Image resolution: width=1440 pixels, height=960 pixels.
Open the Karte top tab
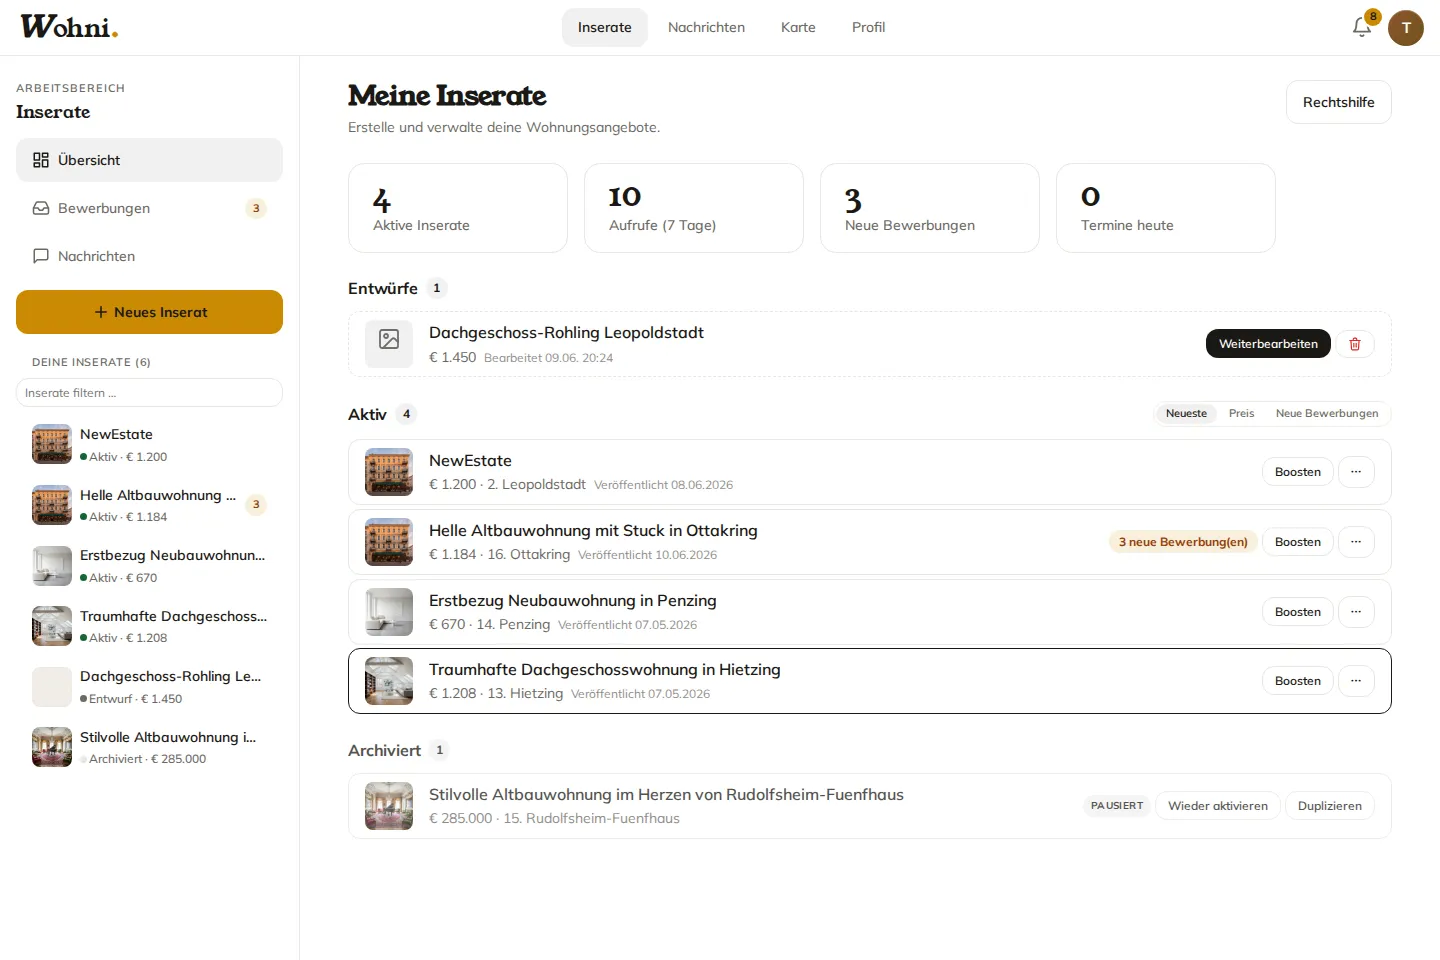pos(798,27)
